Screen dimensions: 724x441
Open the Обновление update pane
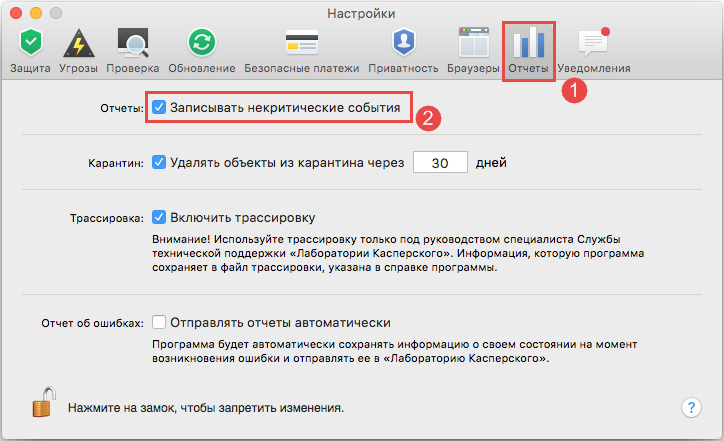tap(202, 51)
